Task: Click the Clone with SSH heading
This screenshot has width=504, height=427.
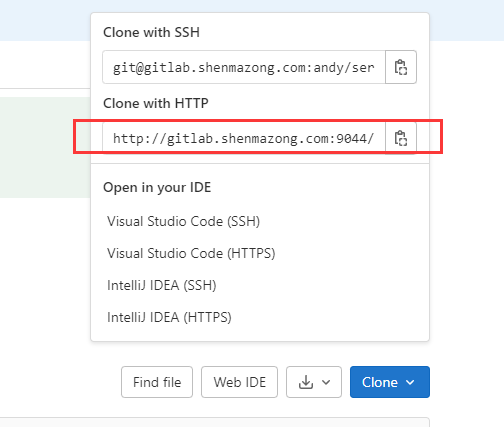Action: point(151,32)
